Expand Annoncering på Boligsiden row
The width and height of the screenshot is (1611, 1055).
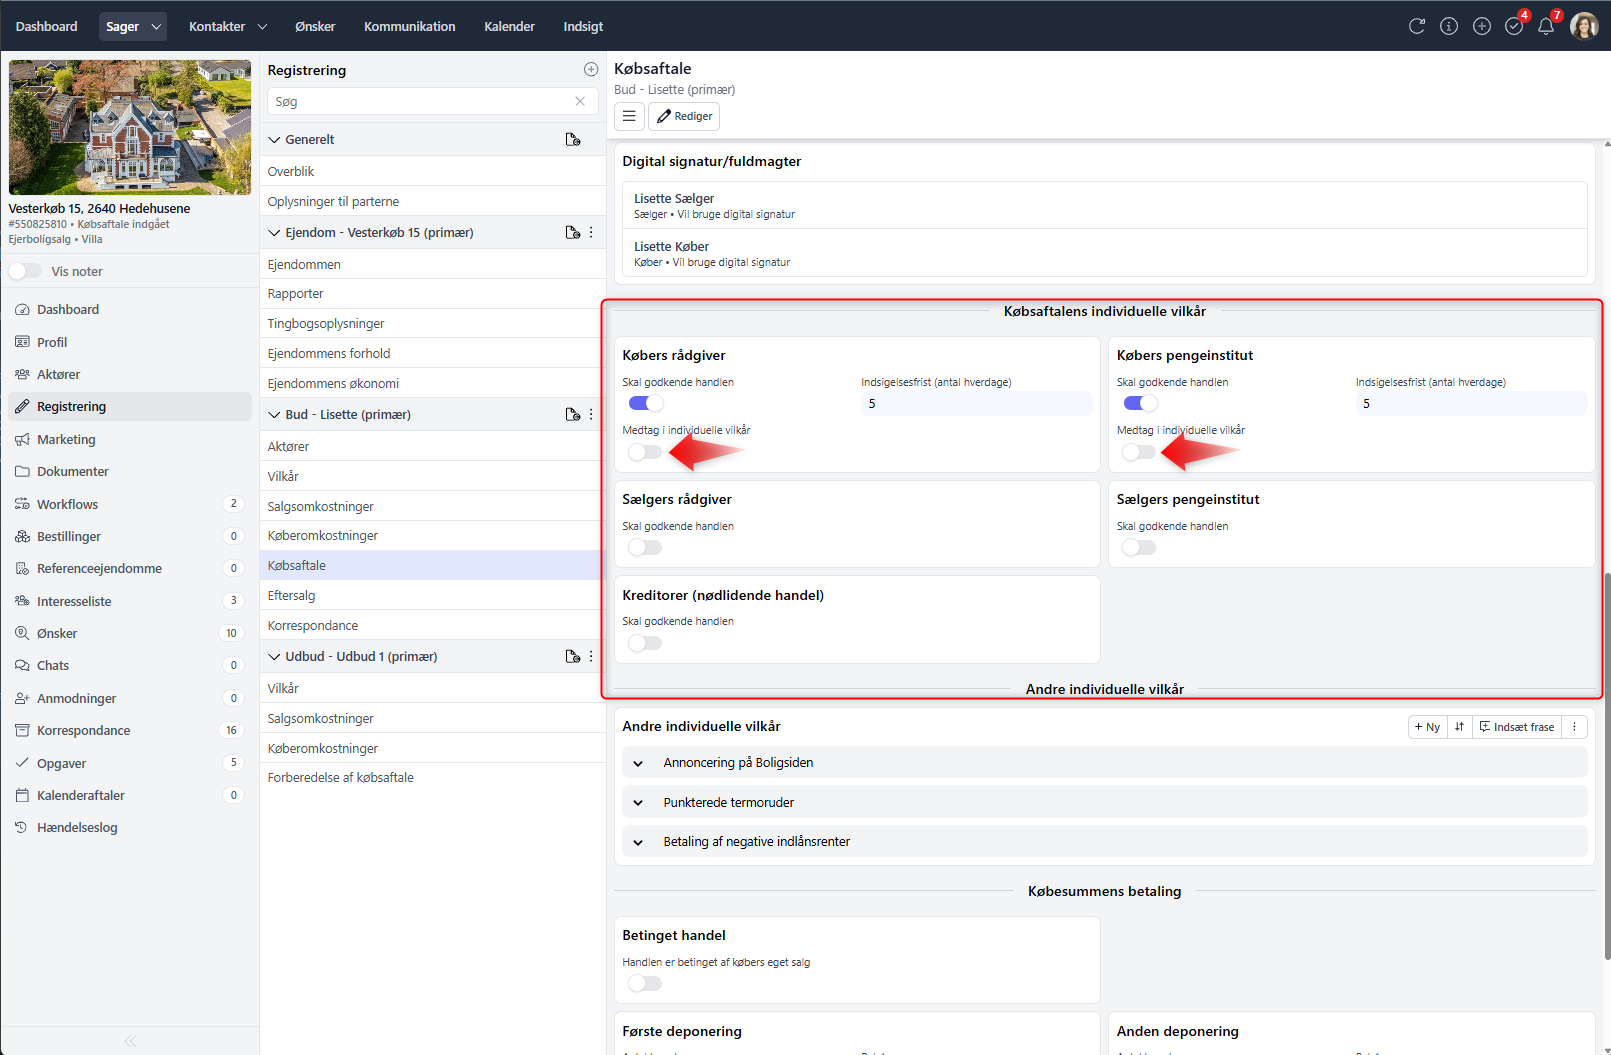638,763
